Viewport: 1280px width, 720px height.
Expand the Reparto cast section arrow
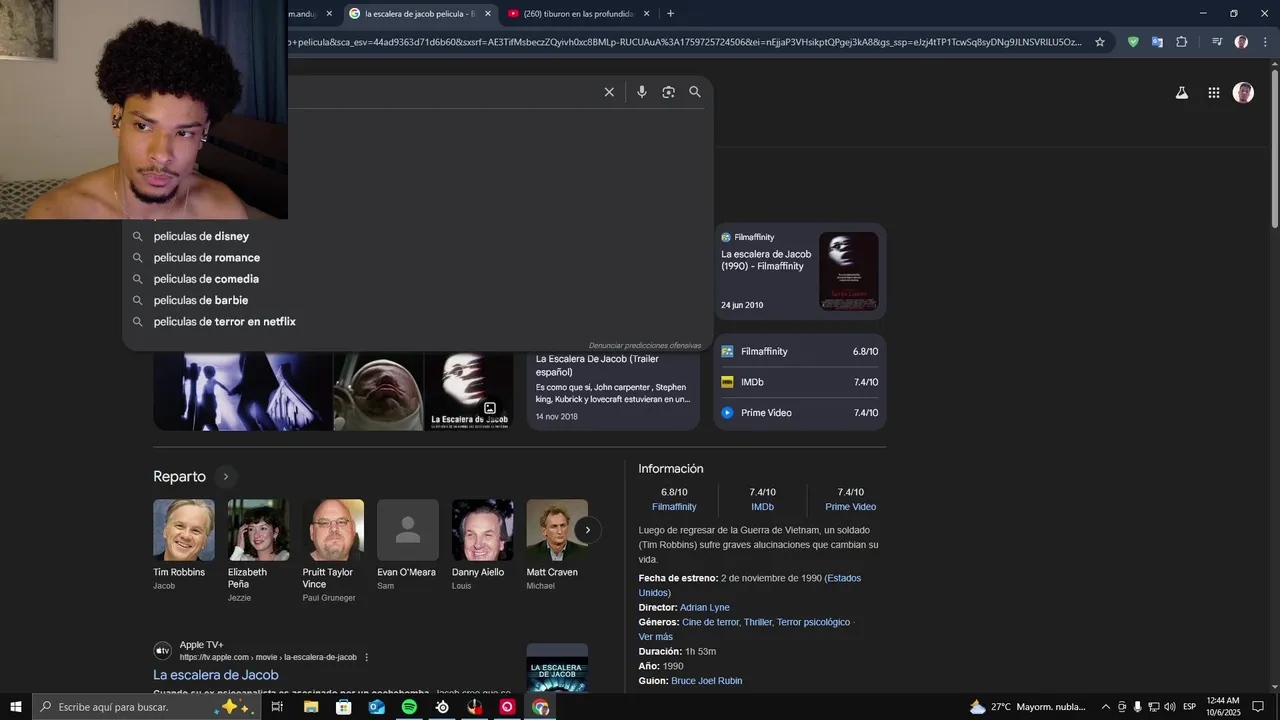tap(225, 477)
